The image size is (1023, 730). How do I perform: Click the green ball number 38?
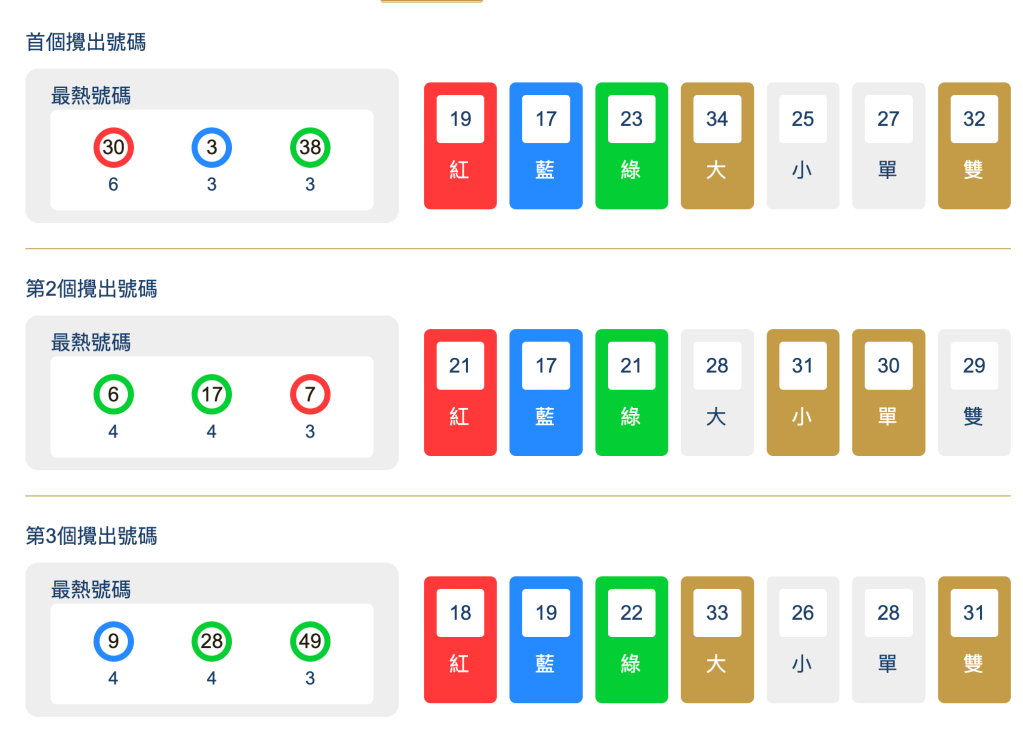click(x=310, y=149)
